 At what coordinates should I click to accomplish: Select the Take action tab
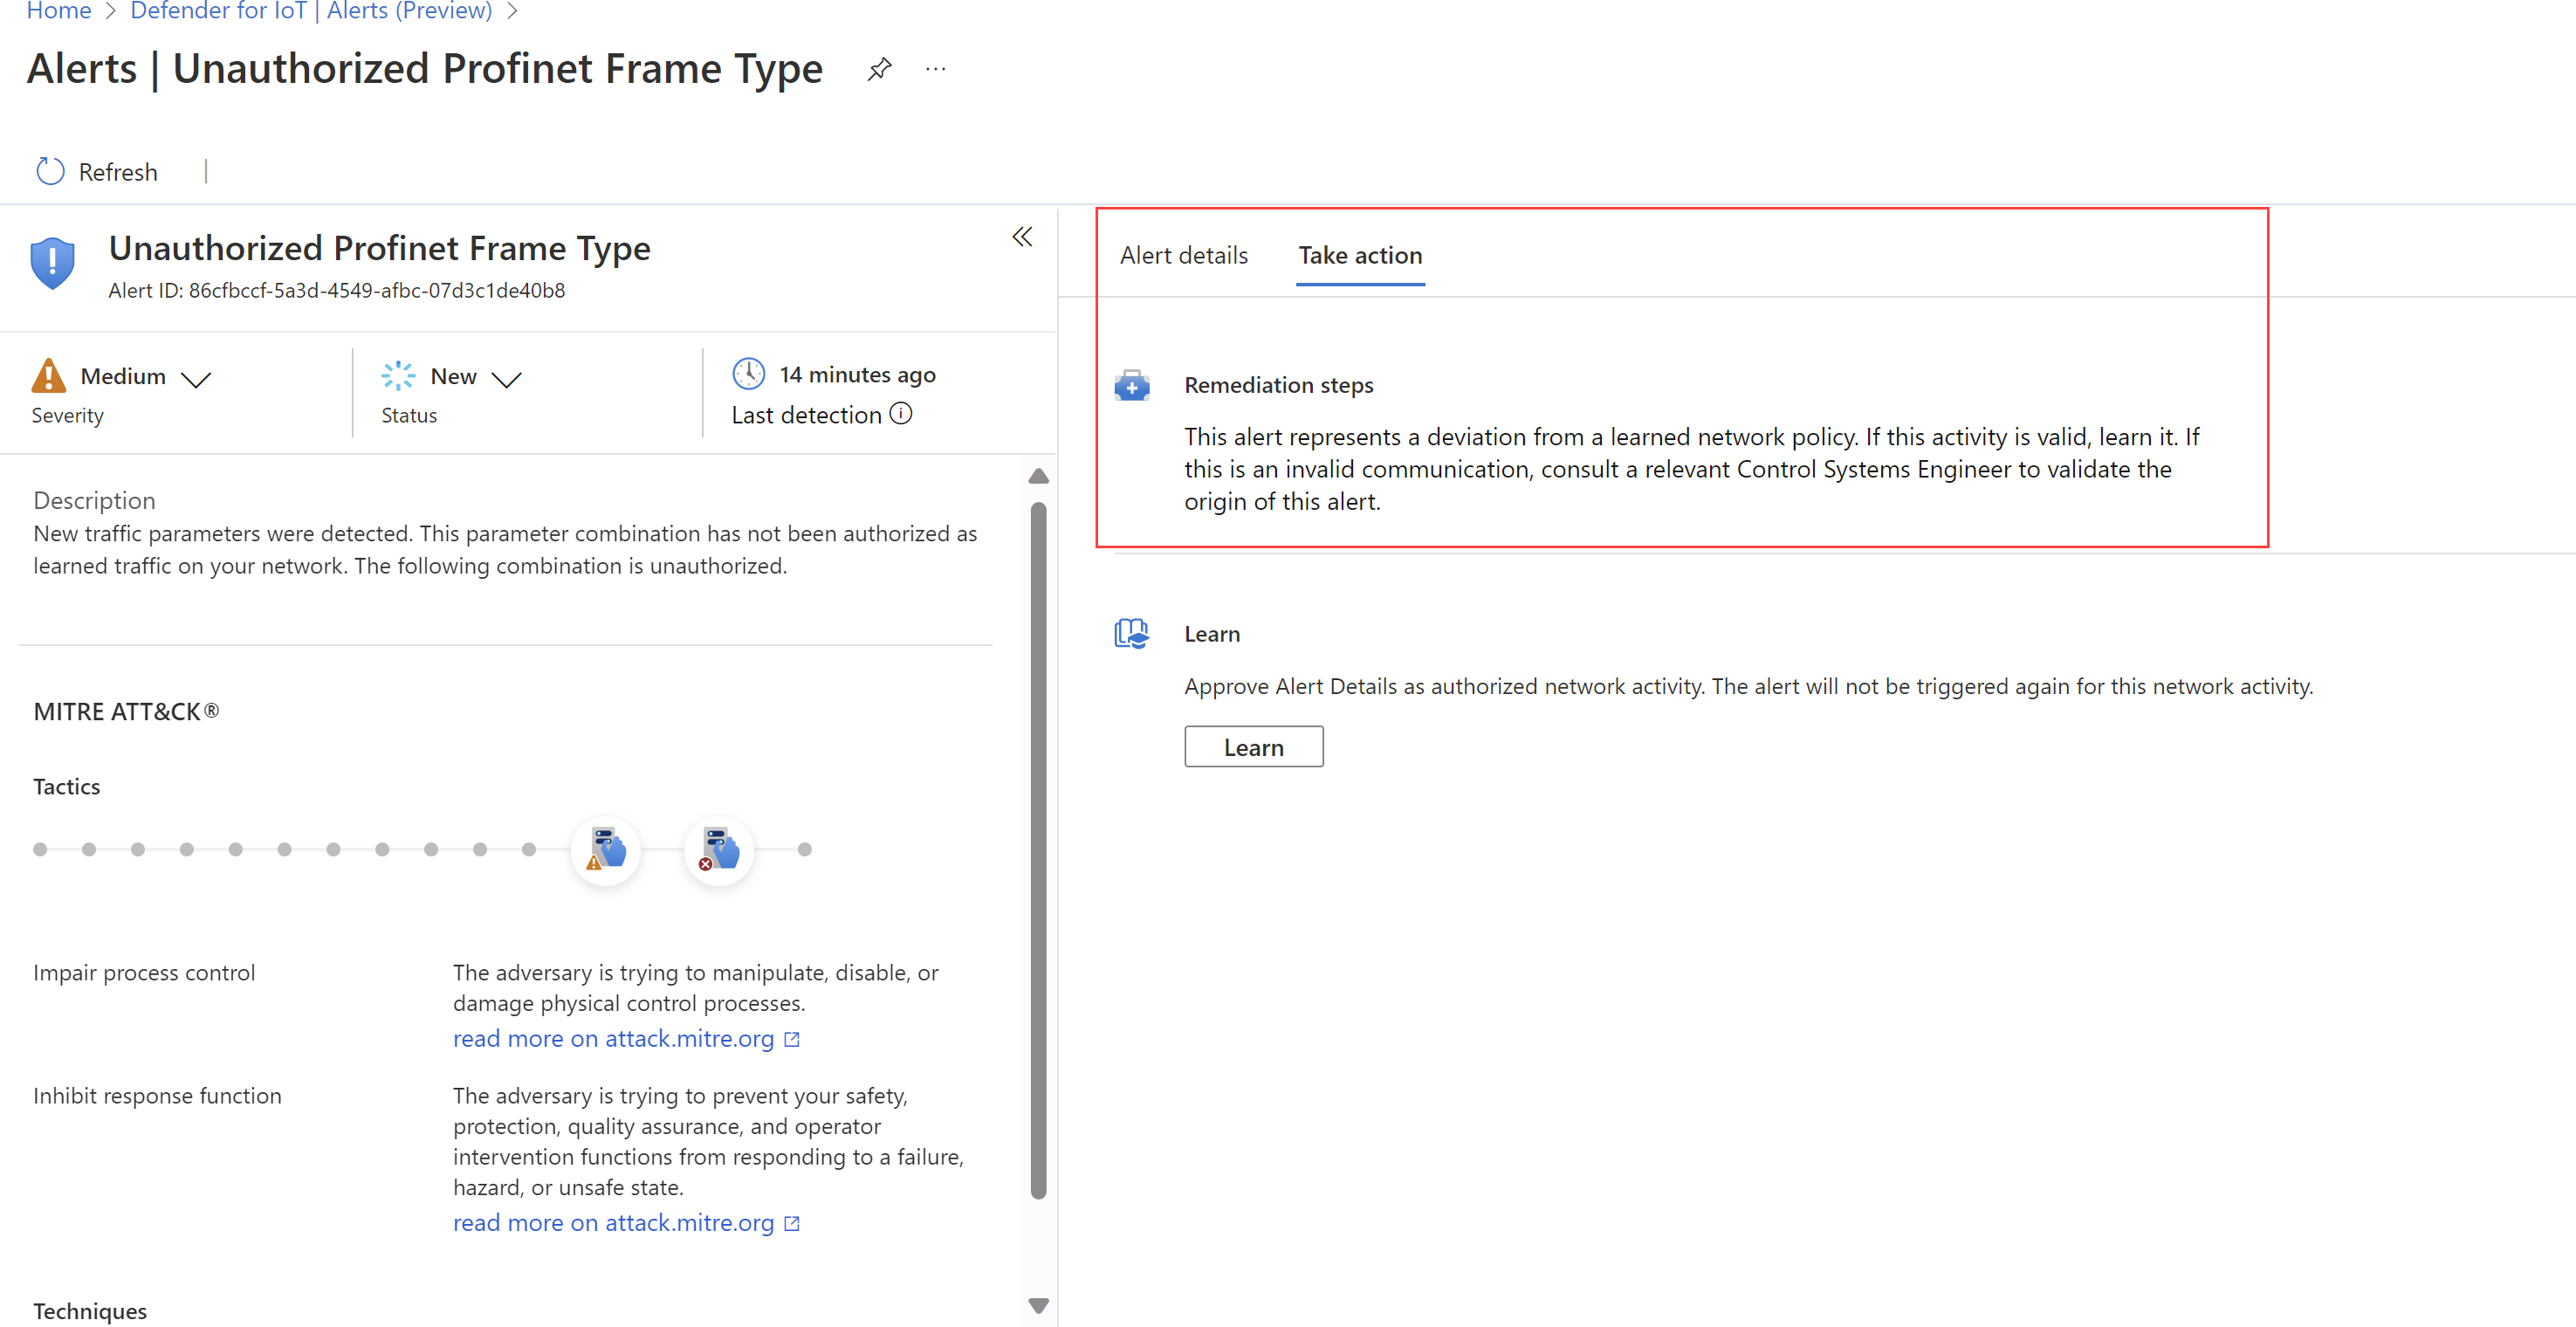(x=1362, y=254)
